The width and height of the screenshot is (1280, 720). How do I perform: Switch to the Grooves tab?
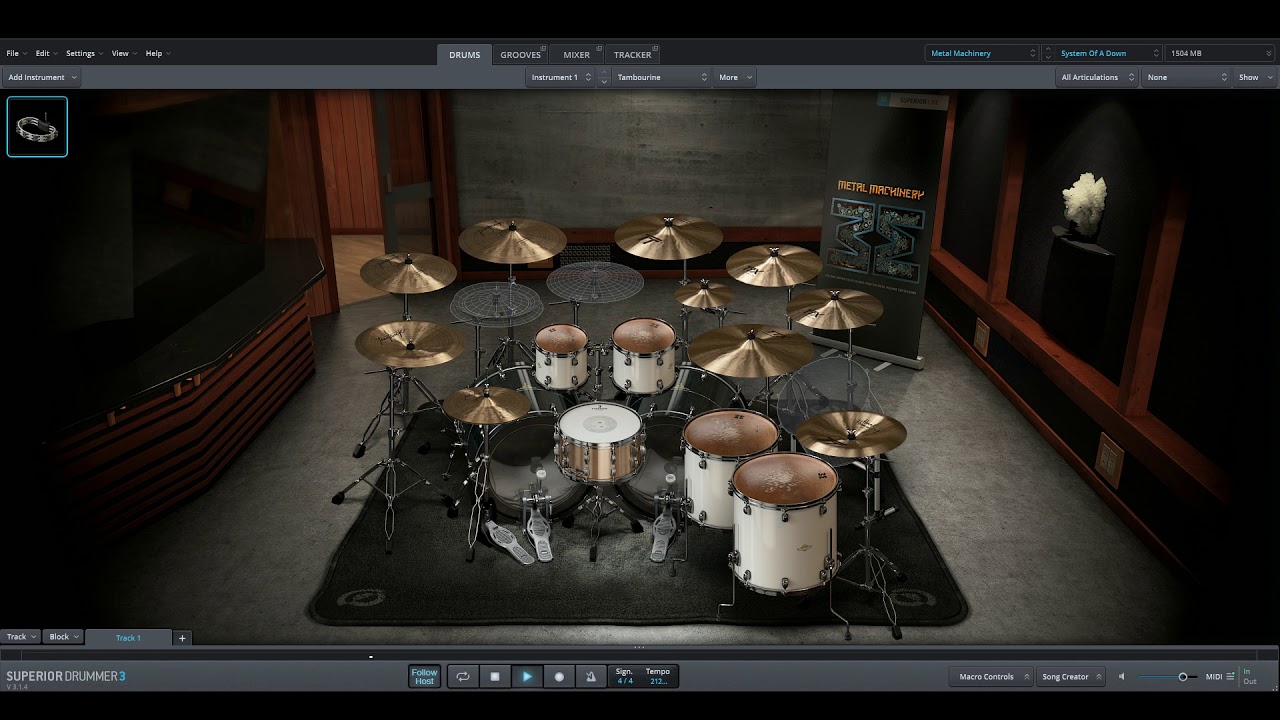pyautogui.click(x=520, y=55)
